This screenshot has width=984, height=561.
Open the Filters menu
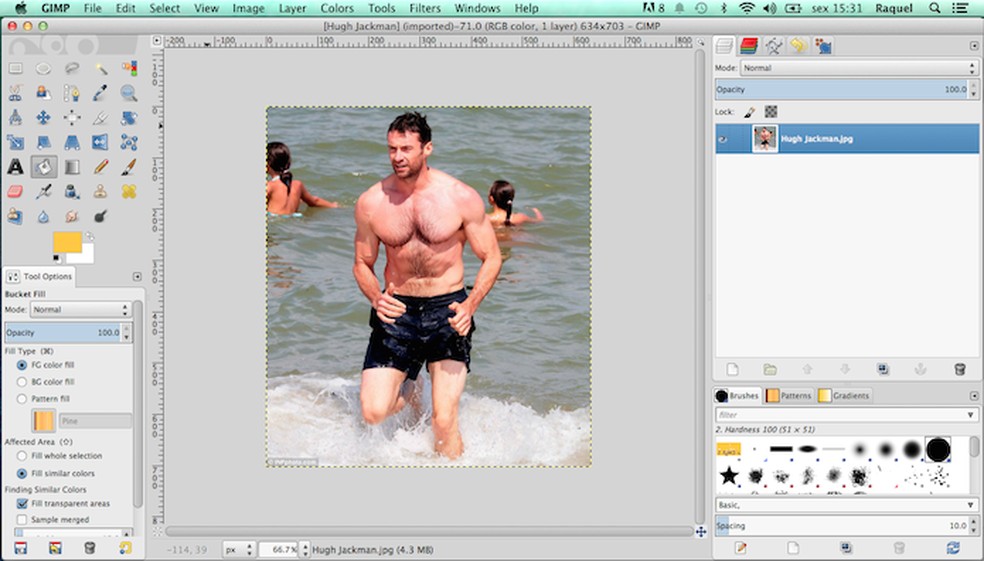coord(425,8)
